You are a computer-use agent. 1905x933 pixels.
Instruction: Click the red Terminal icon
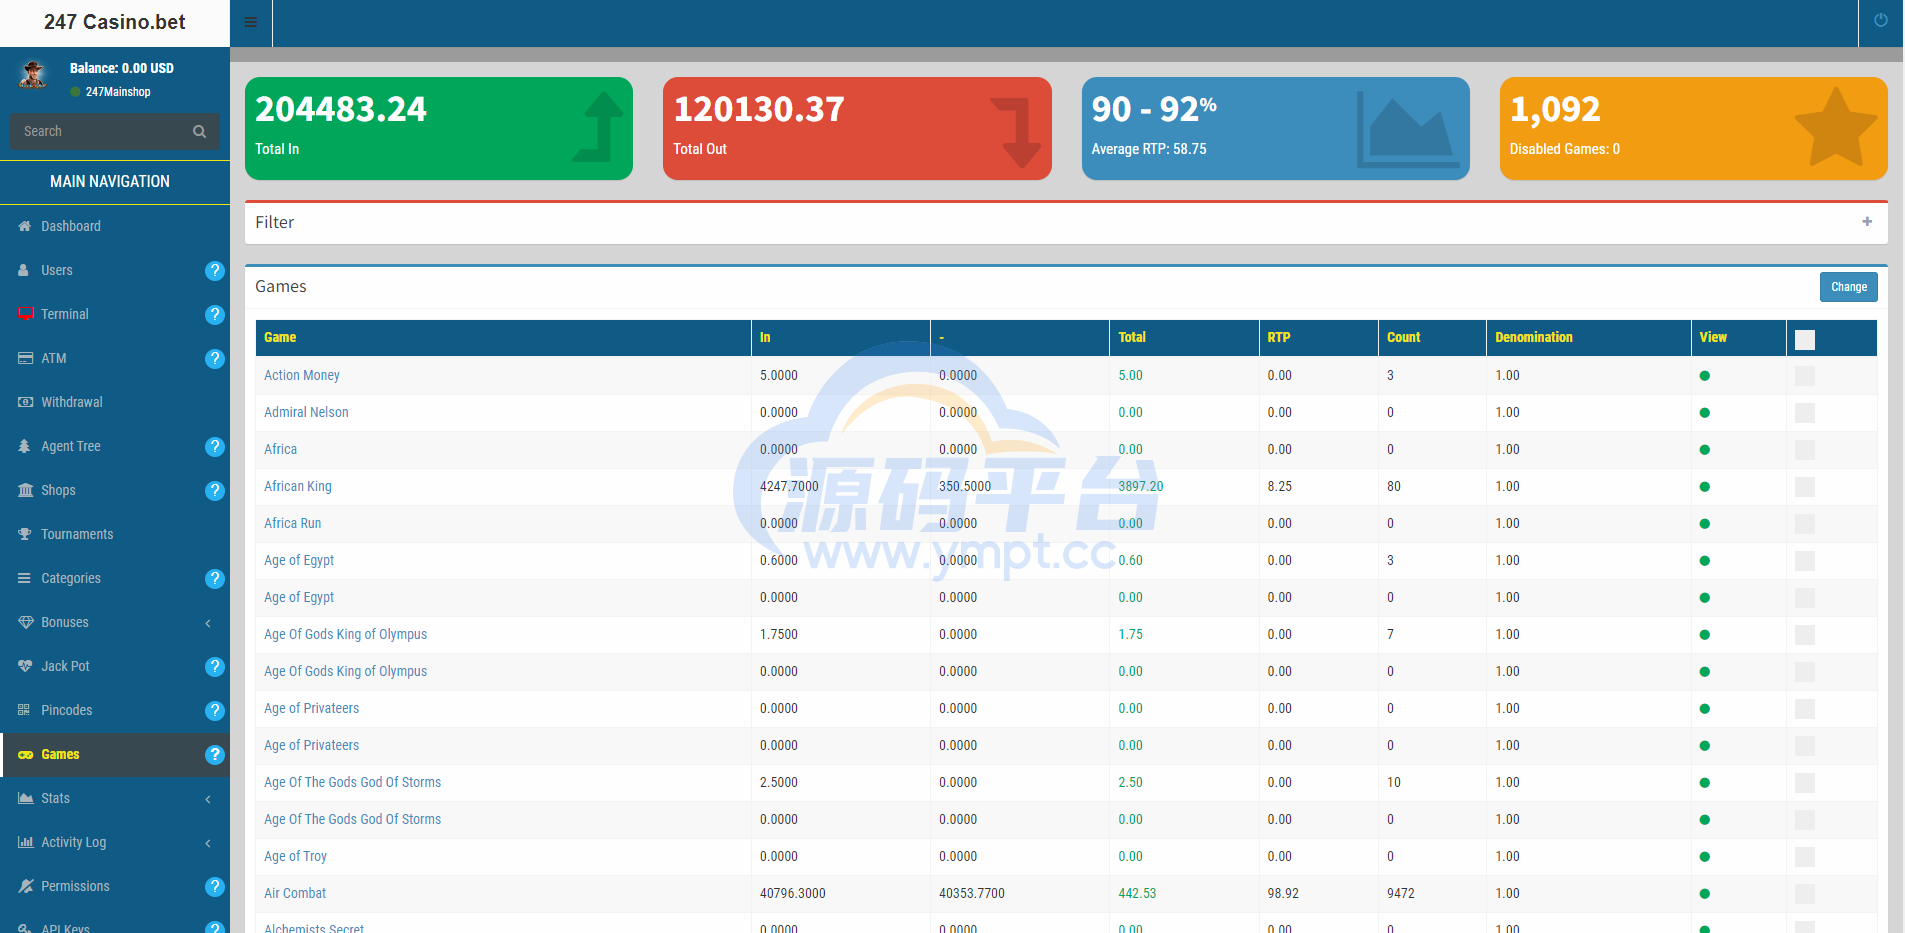click(x=26, y=314)
